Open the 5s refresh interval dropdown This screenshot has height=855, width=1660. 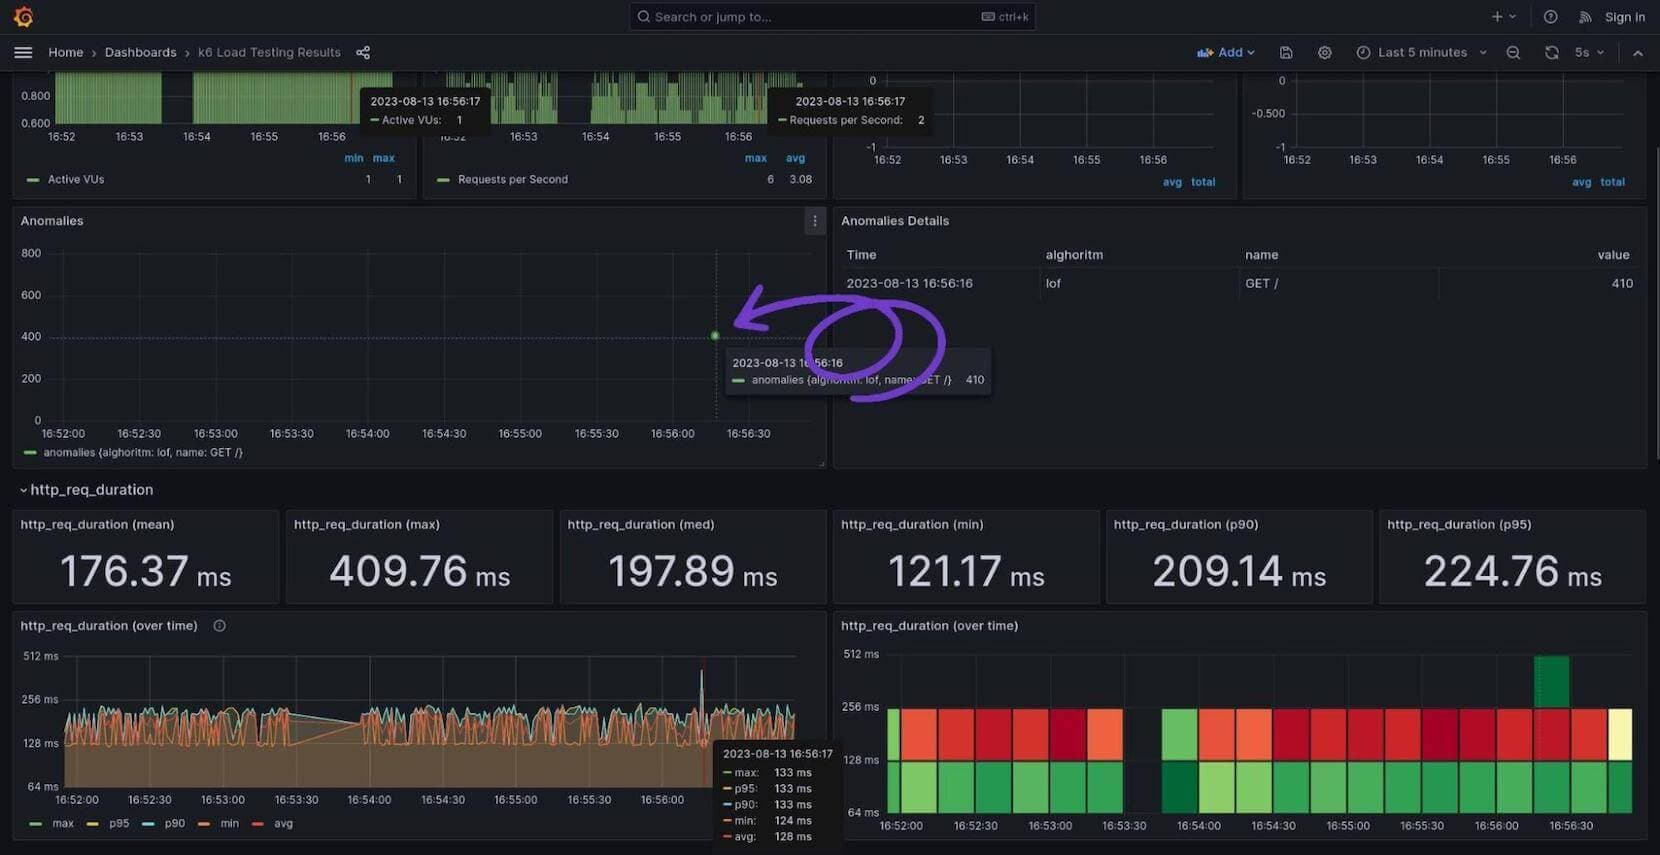coord(1589,52)
